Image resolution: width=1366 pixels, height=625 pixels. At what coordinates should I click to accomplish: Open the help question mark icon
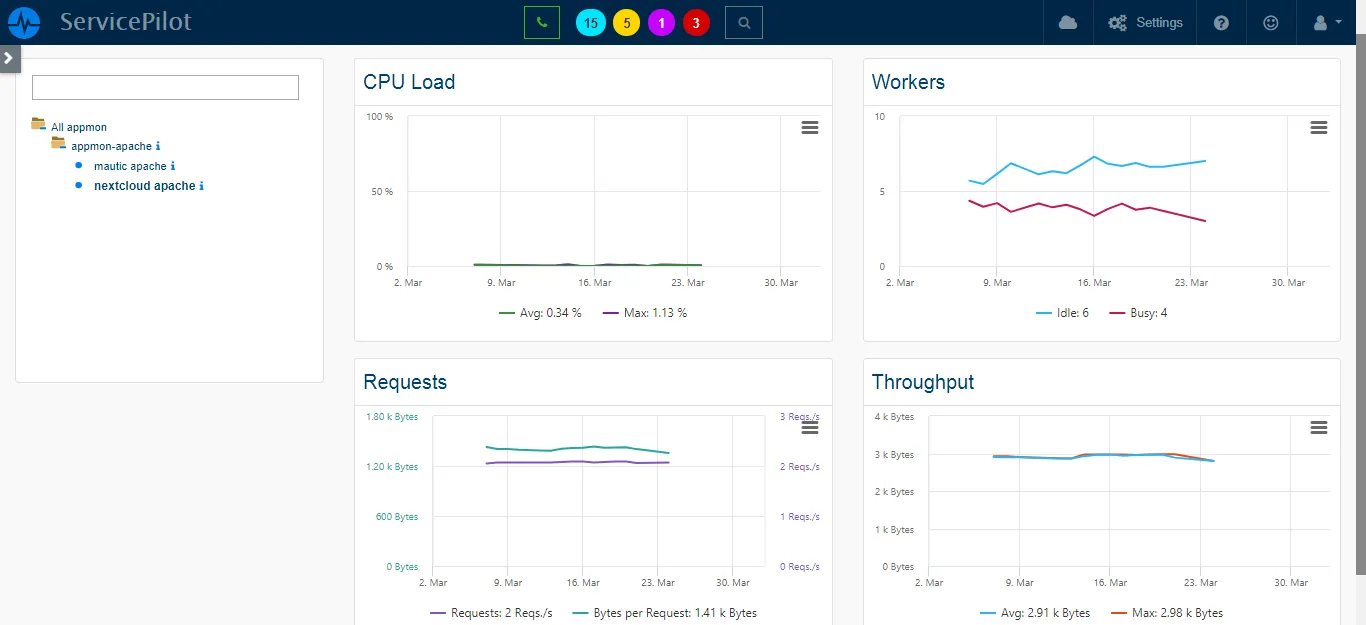[x=1221, y=22]
